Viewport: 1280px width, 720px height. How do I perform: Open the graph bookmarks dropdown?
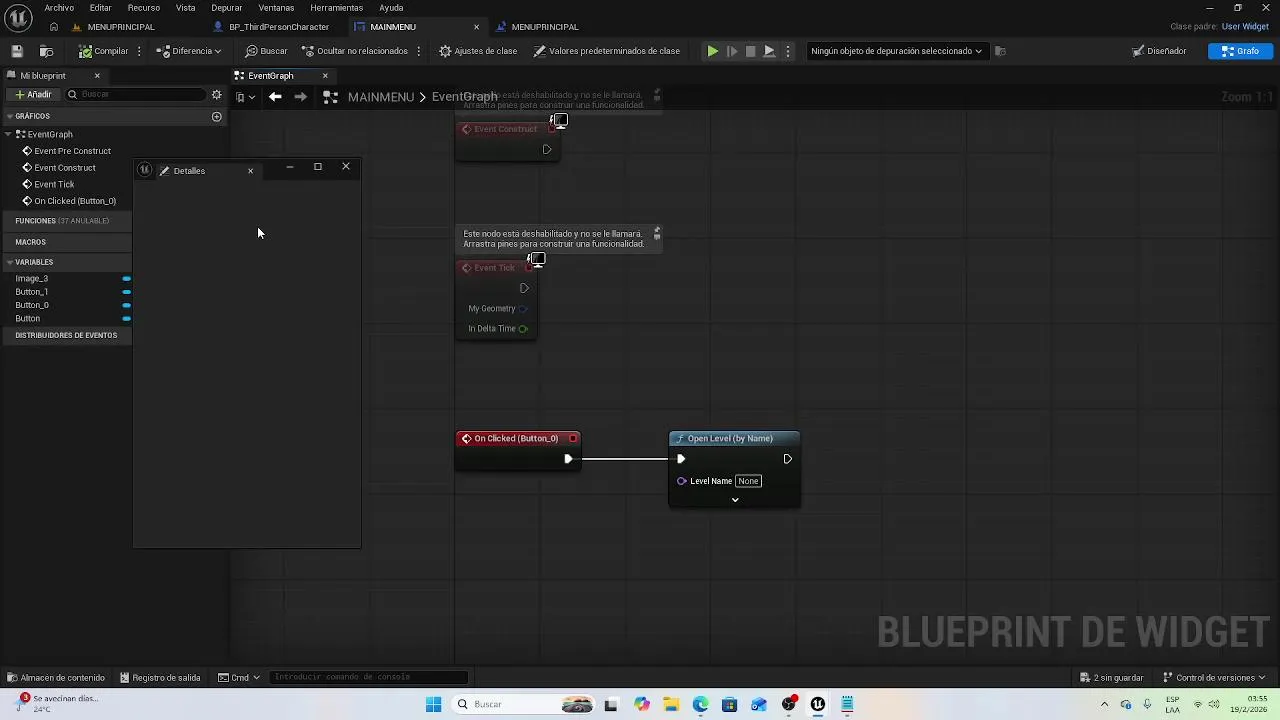pyautogui.click(x=245, y=97)
